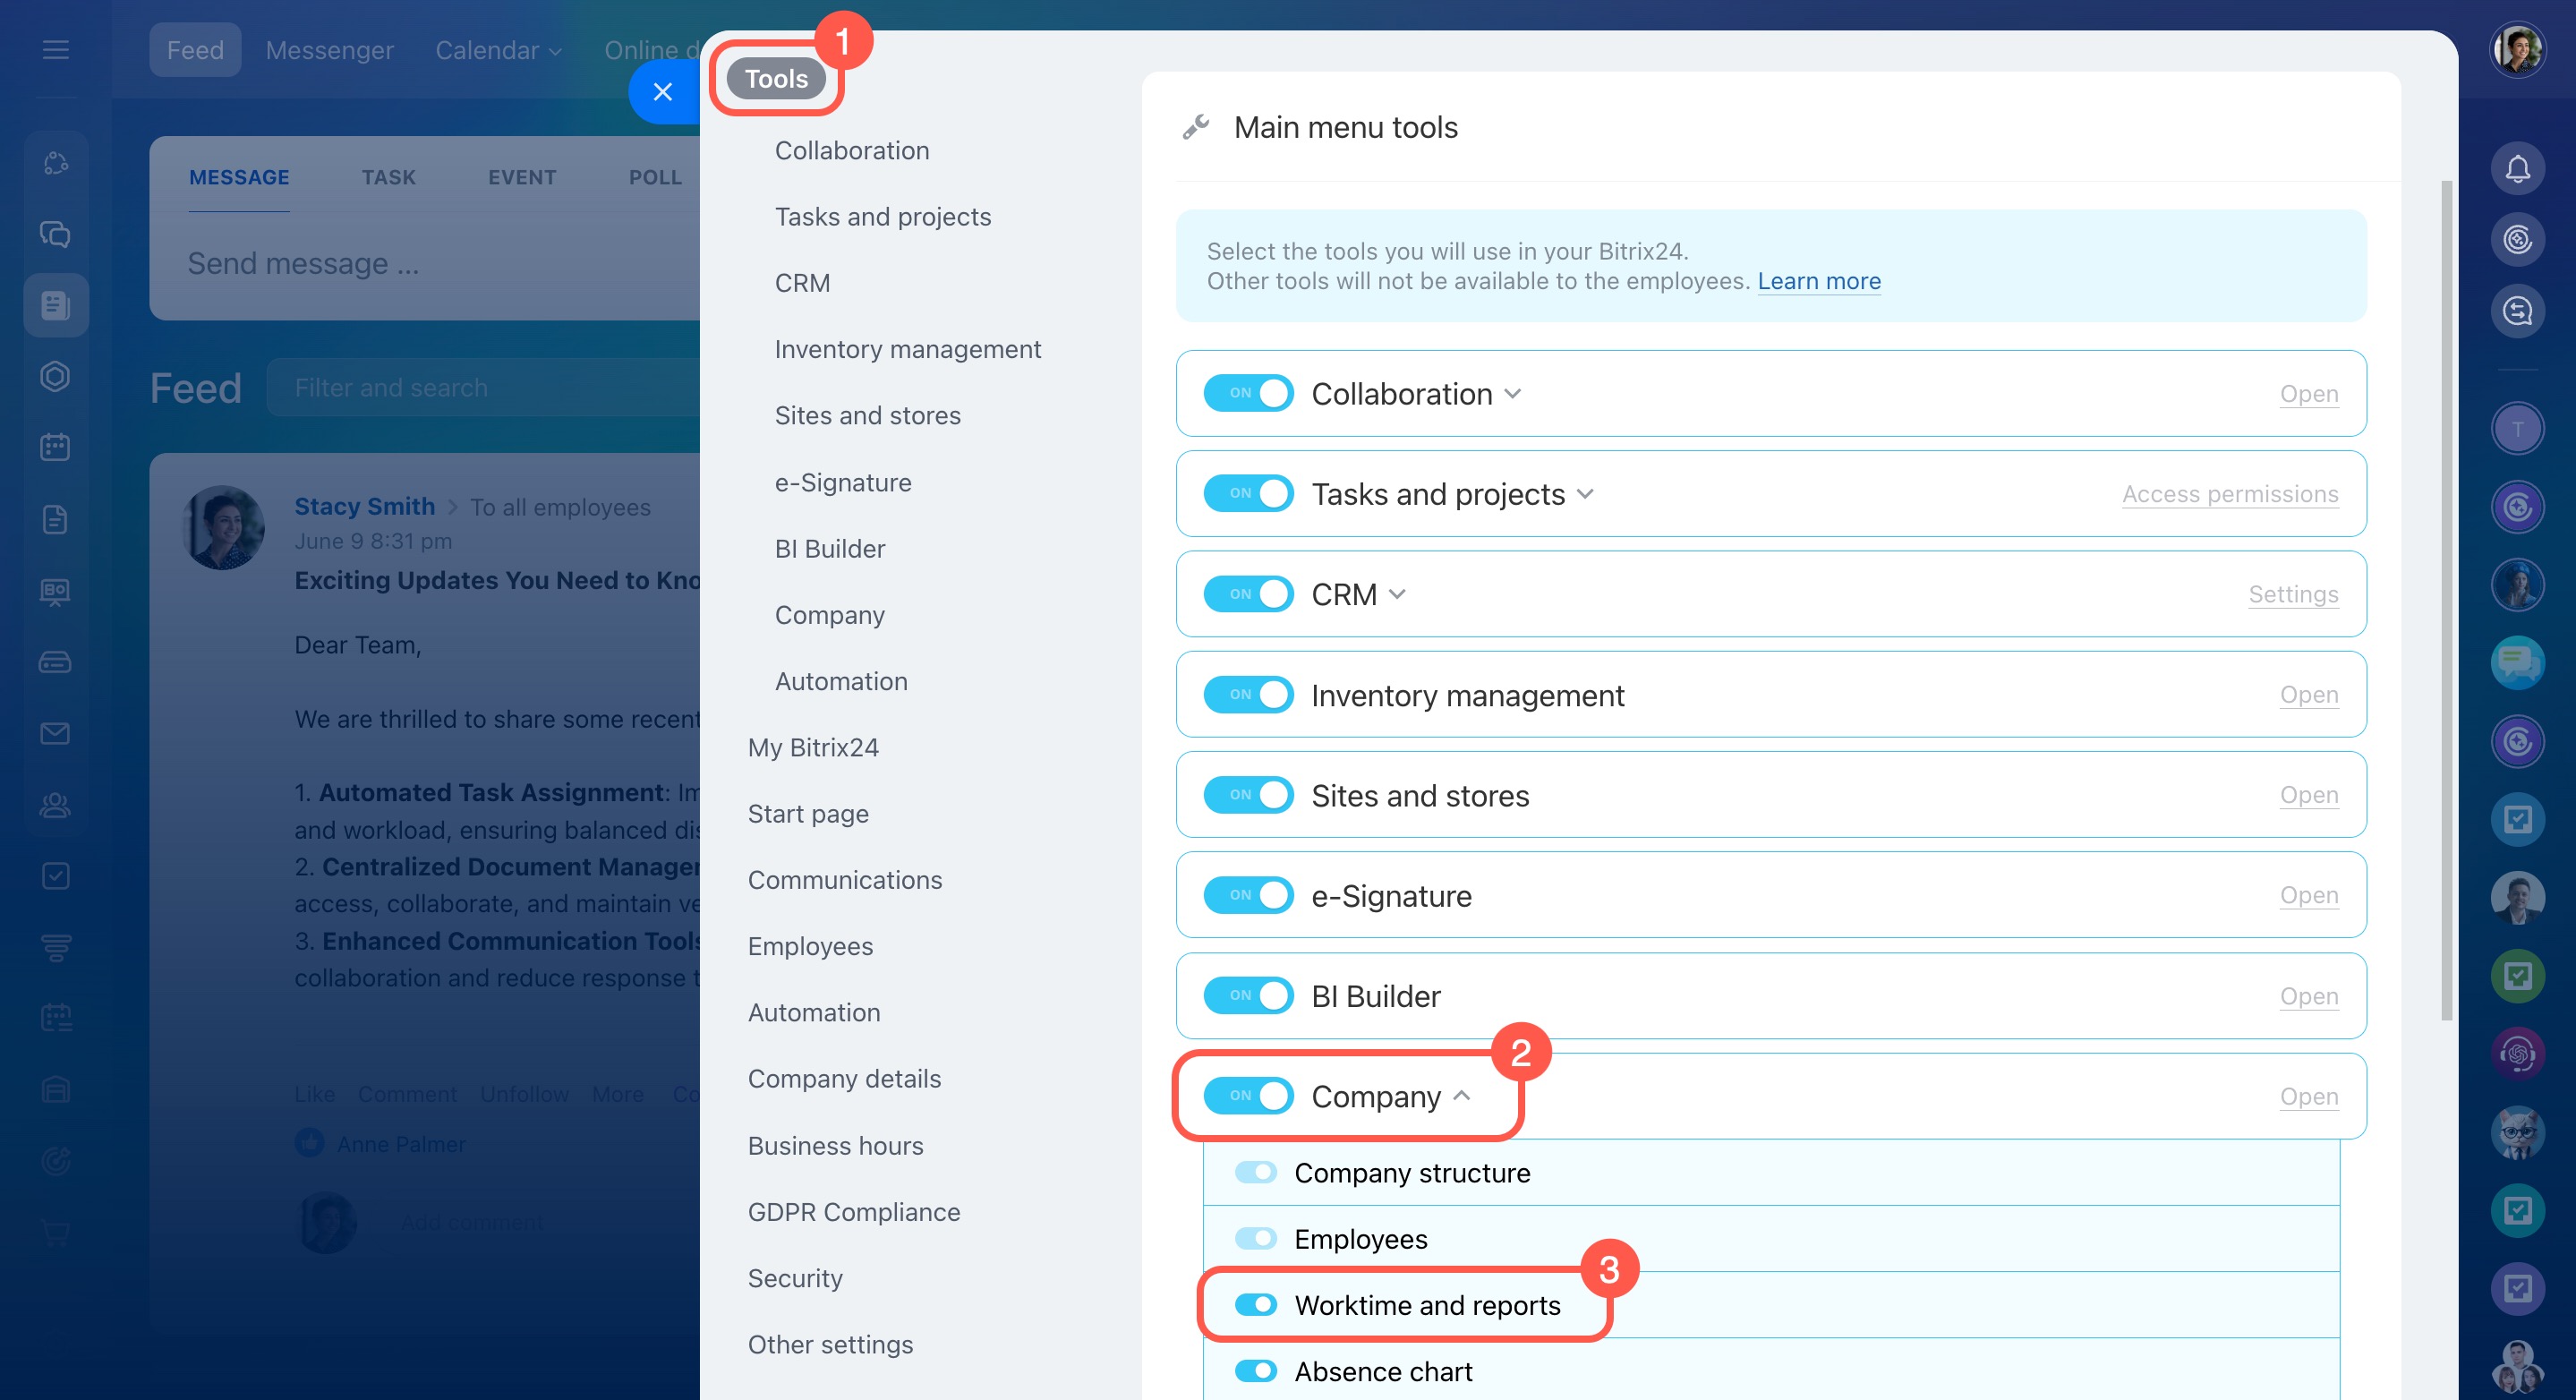This screenshot has height=1400, width=2576.
Task: Open the calendar icon in left sidebar
Action: coord(55,447)
